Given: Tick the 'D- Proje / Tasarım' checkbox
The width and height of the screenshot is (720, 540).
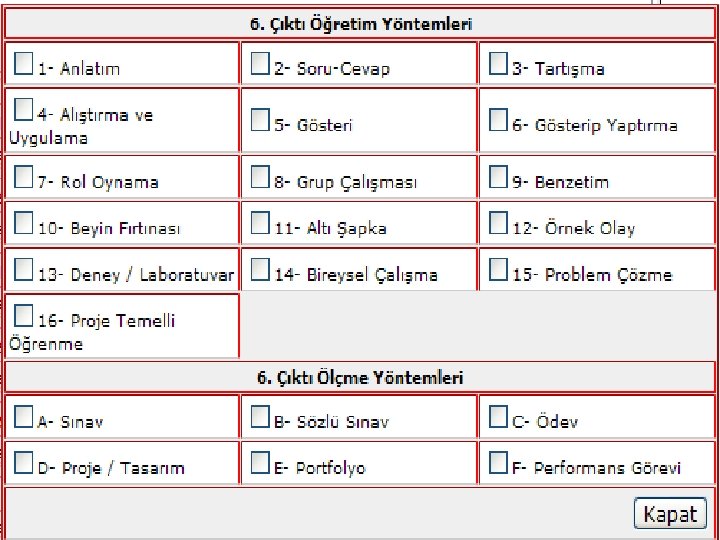Looking at the screenshot, I should pos(24,465).
